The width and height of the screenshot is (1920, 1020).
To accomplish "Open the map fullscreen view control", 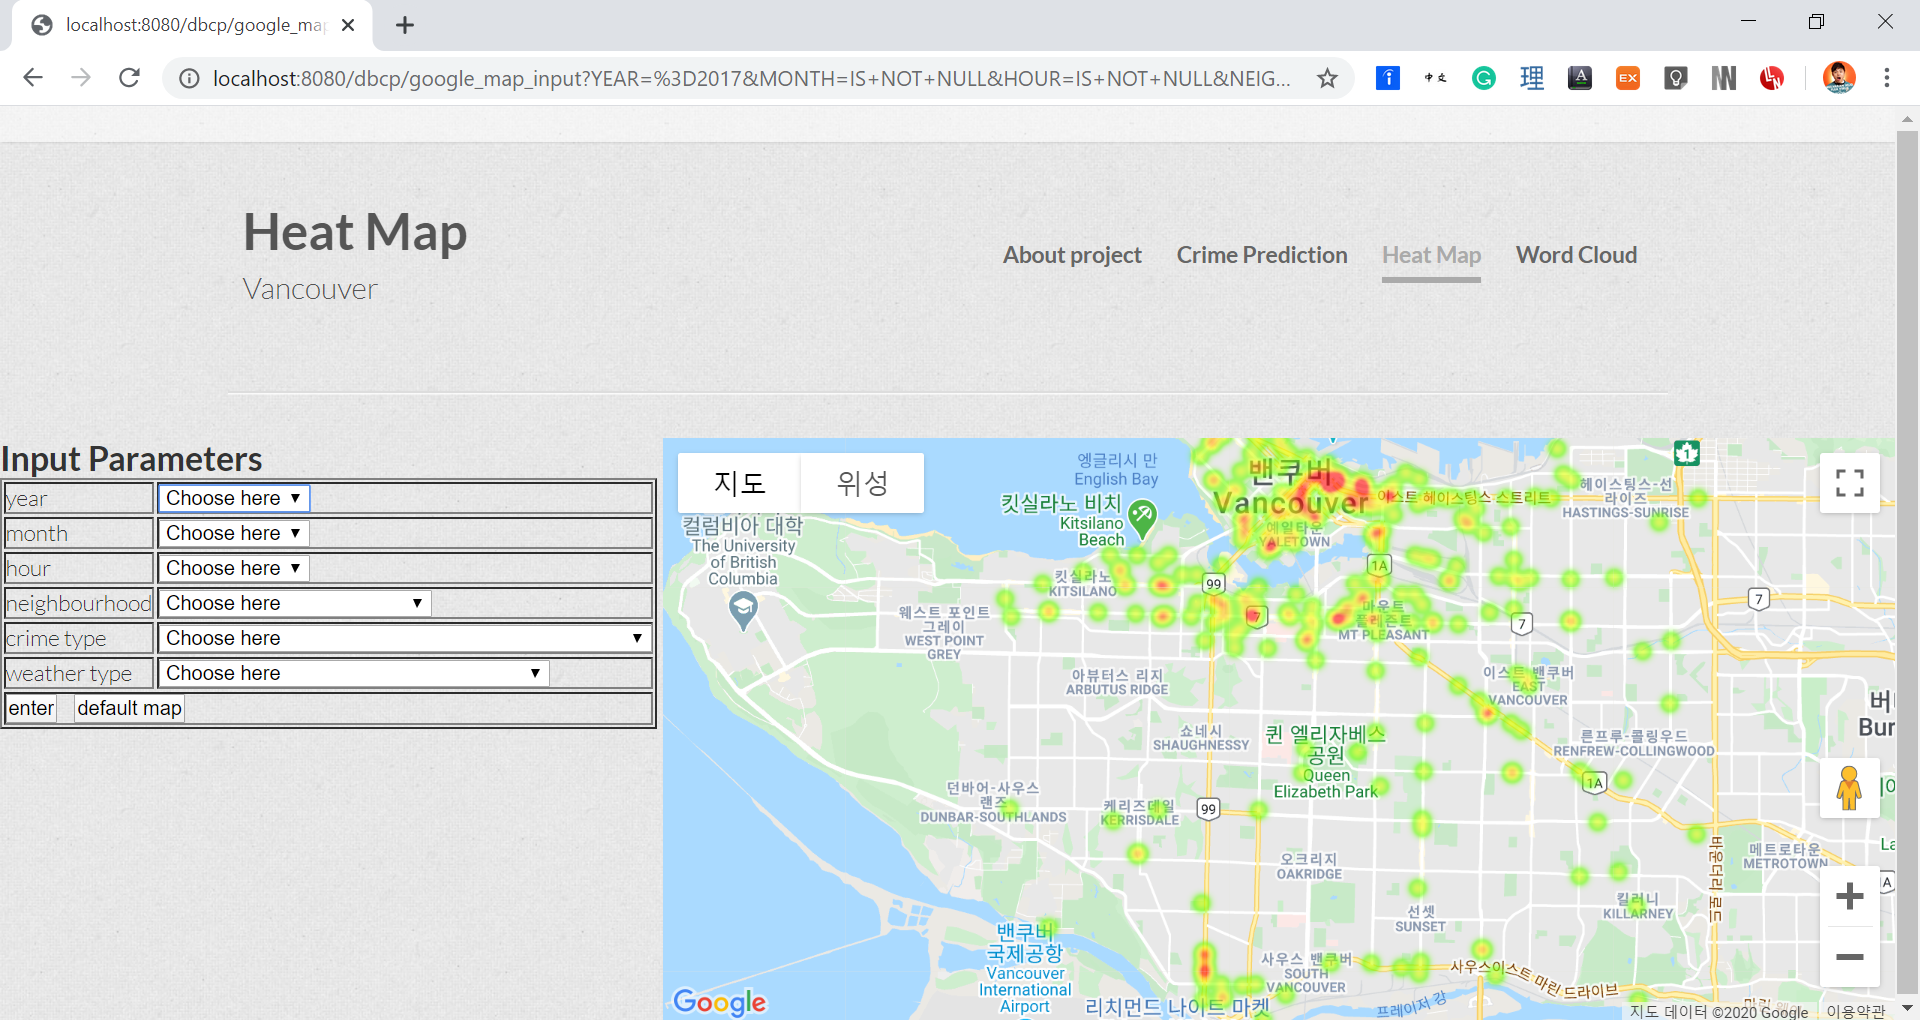I will coord(1849,483).
